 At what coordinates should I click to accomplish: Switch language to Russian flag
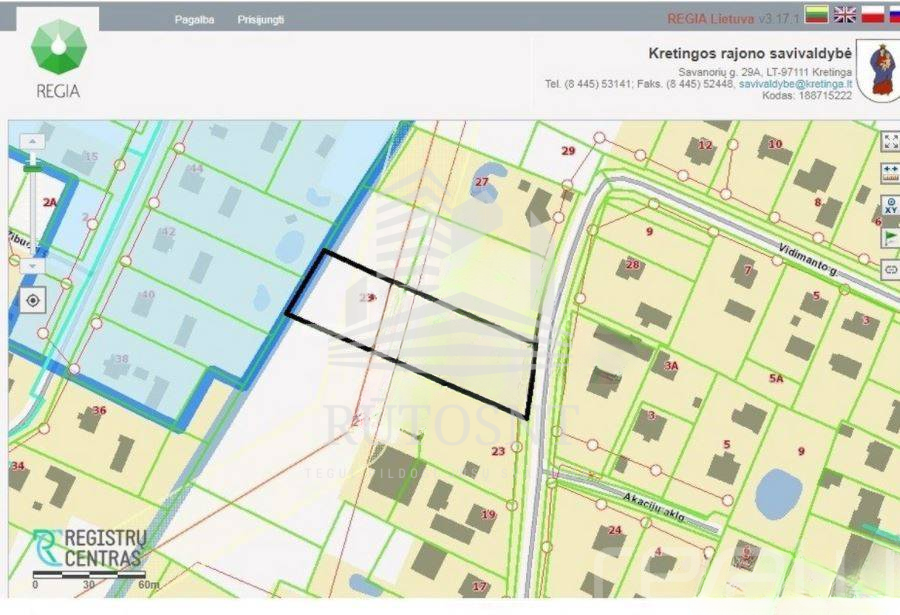click(895, 14)
